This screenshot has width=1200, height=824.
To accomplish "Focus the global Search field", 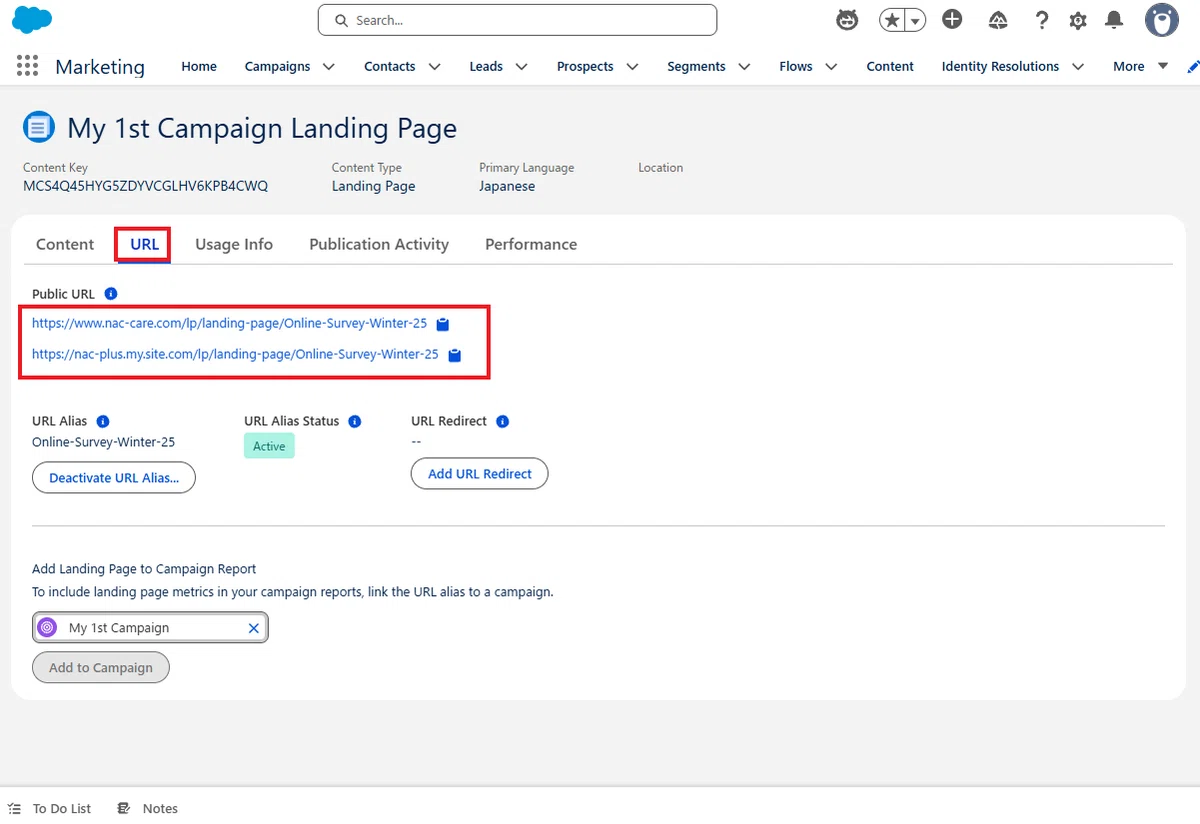I will pos(517,20).
